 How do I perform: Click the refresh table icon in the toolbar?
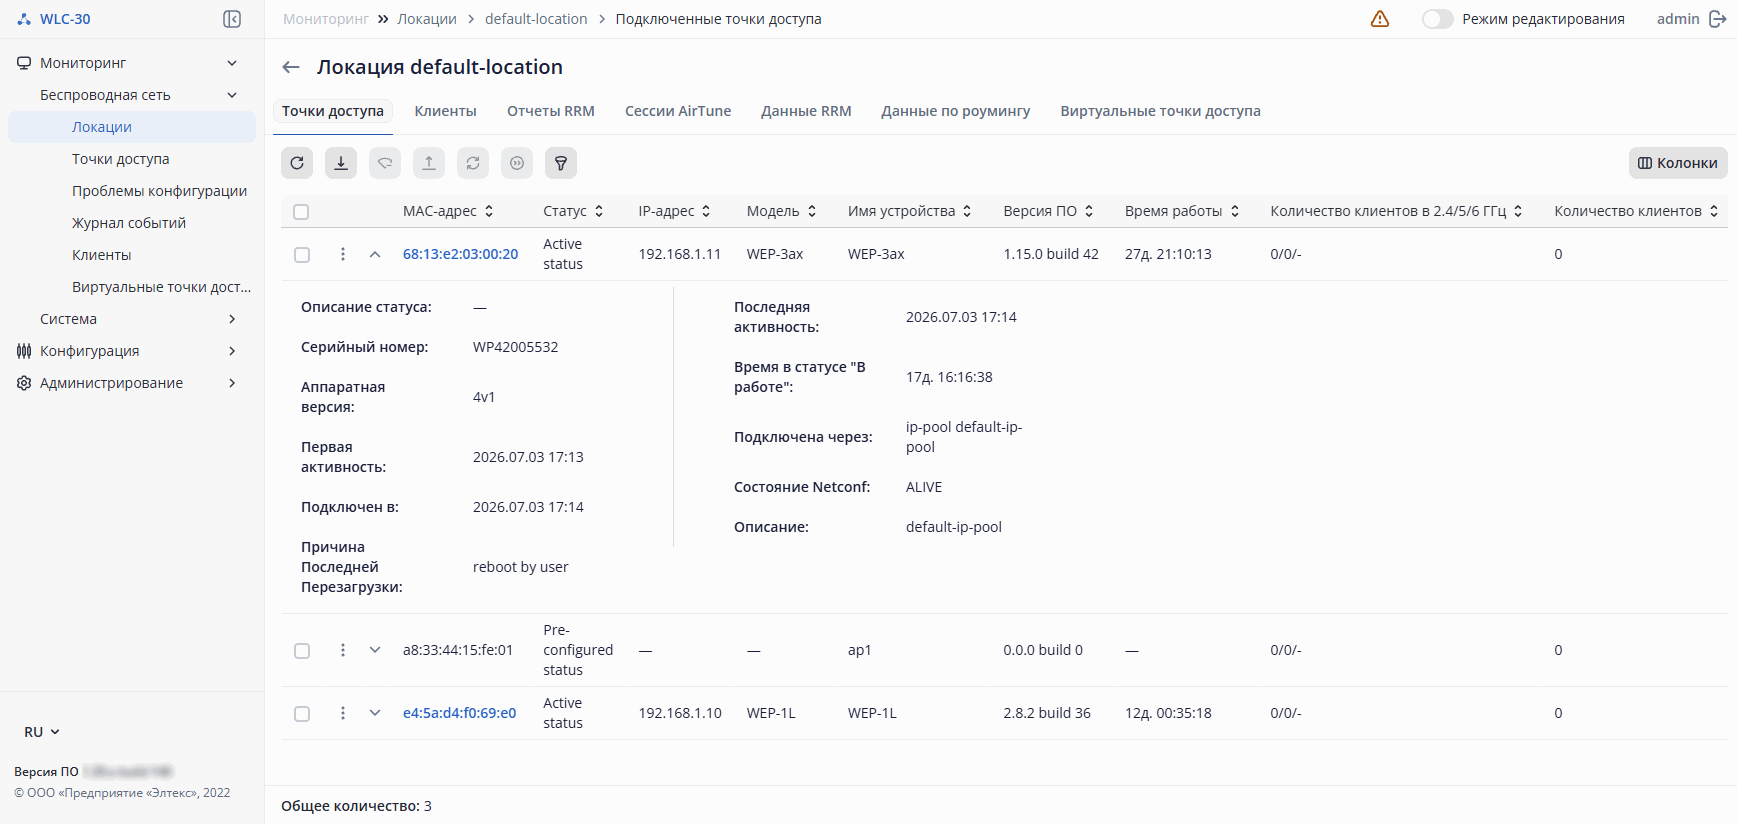297,163
